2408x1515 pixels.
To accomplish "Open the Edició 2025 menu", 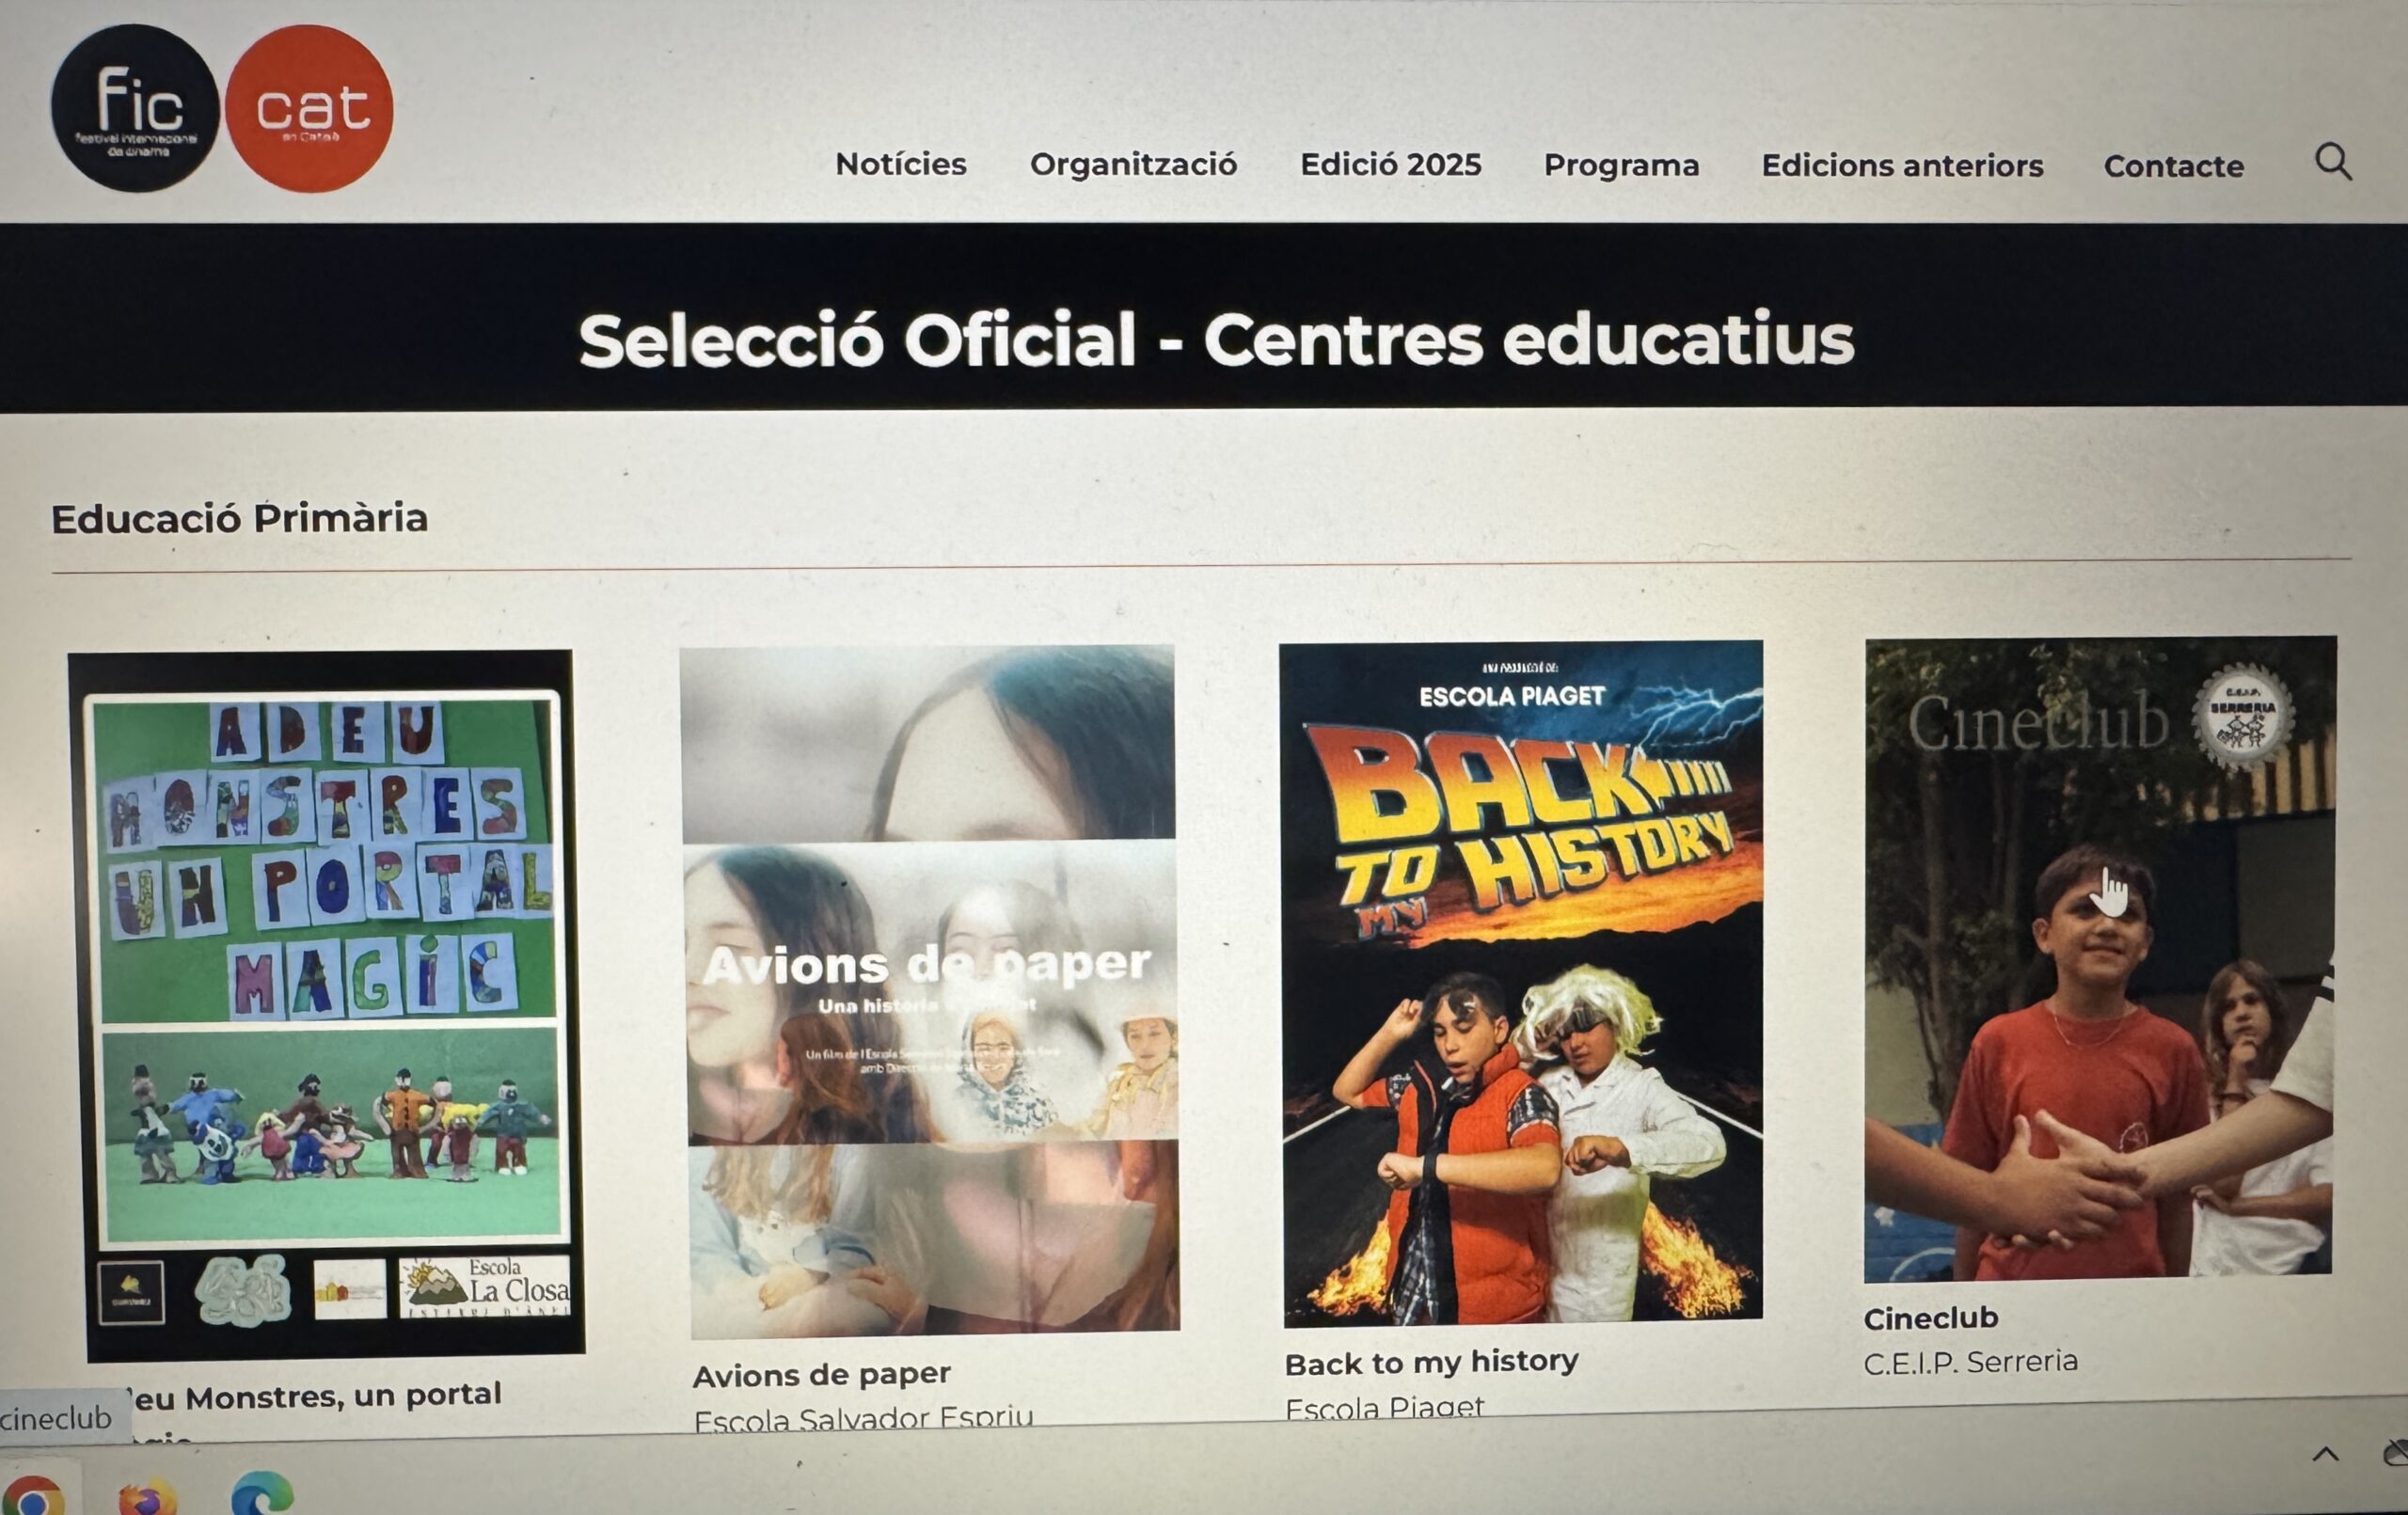I will [x=1390, y=165].
